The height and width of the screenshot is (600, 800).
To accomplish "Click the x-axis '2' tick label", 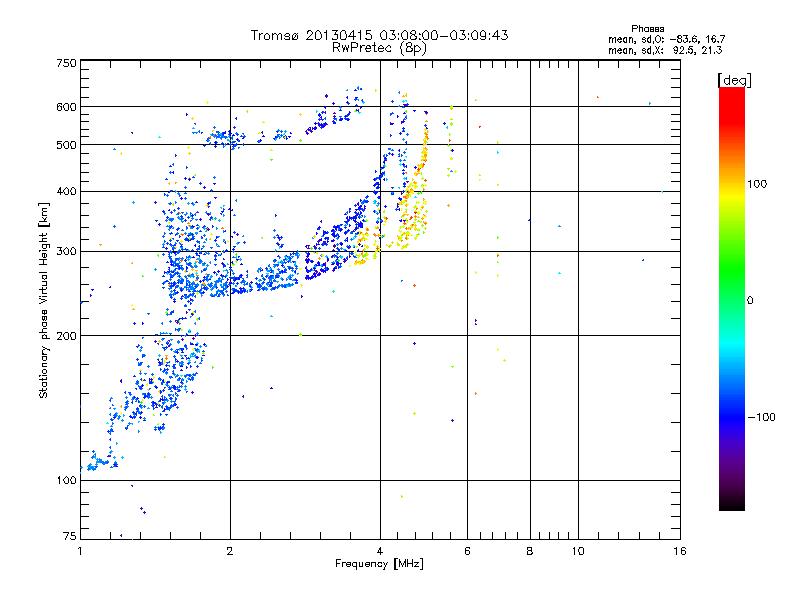I will point(230,551).
